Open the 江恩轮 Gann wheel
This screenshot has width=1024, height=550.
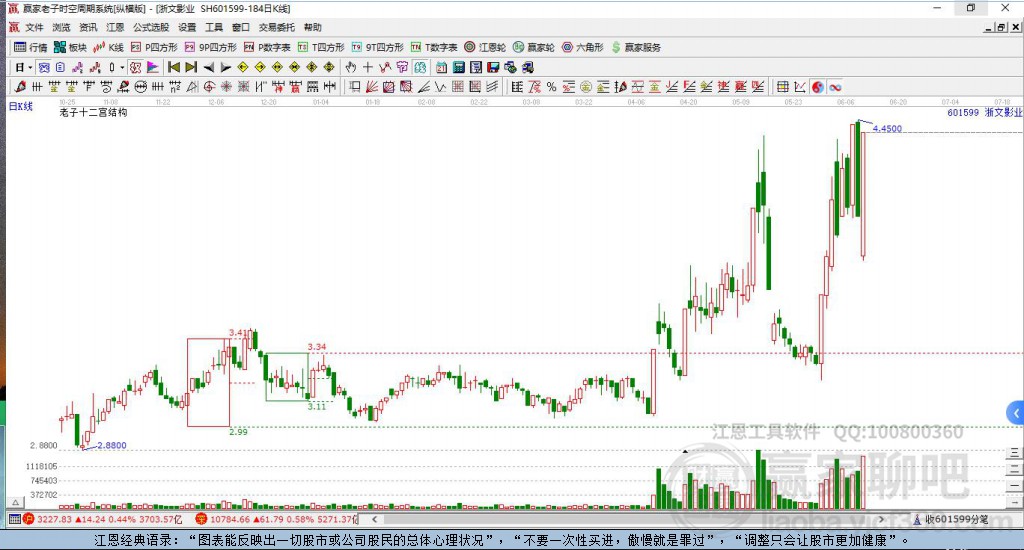click(485, 47)
